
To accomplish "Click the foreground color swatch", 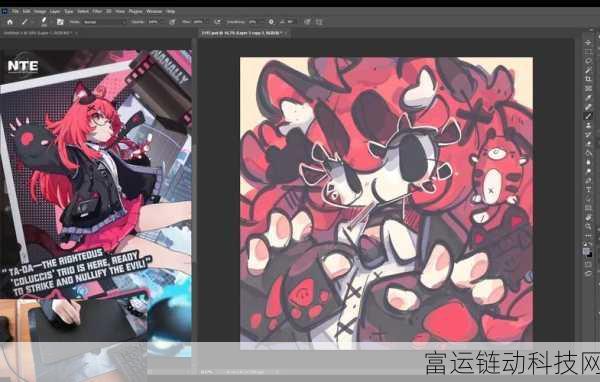I will [x=586, y=251].
